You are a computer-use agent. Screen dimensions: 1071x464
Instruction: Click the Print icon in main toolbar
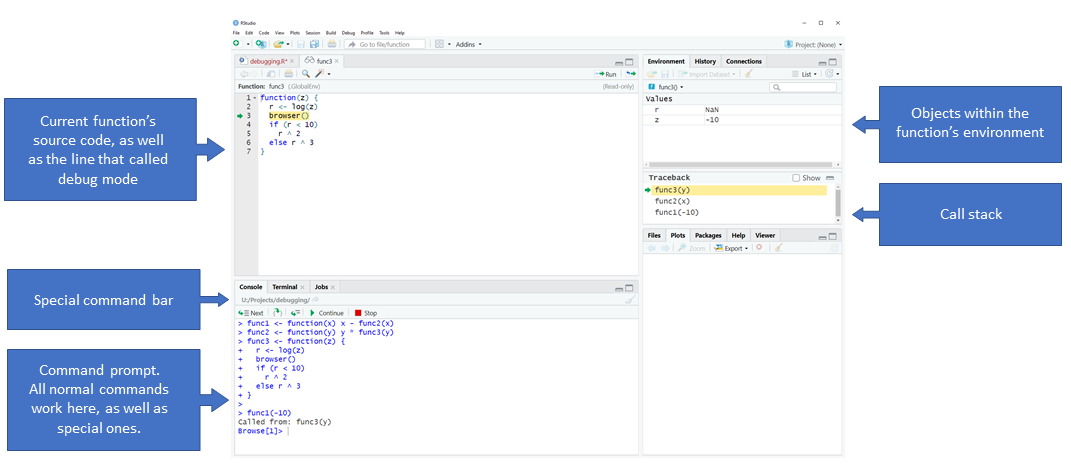(331, 44)
